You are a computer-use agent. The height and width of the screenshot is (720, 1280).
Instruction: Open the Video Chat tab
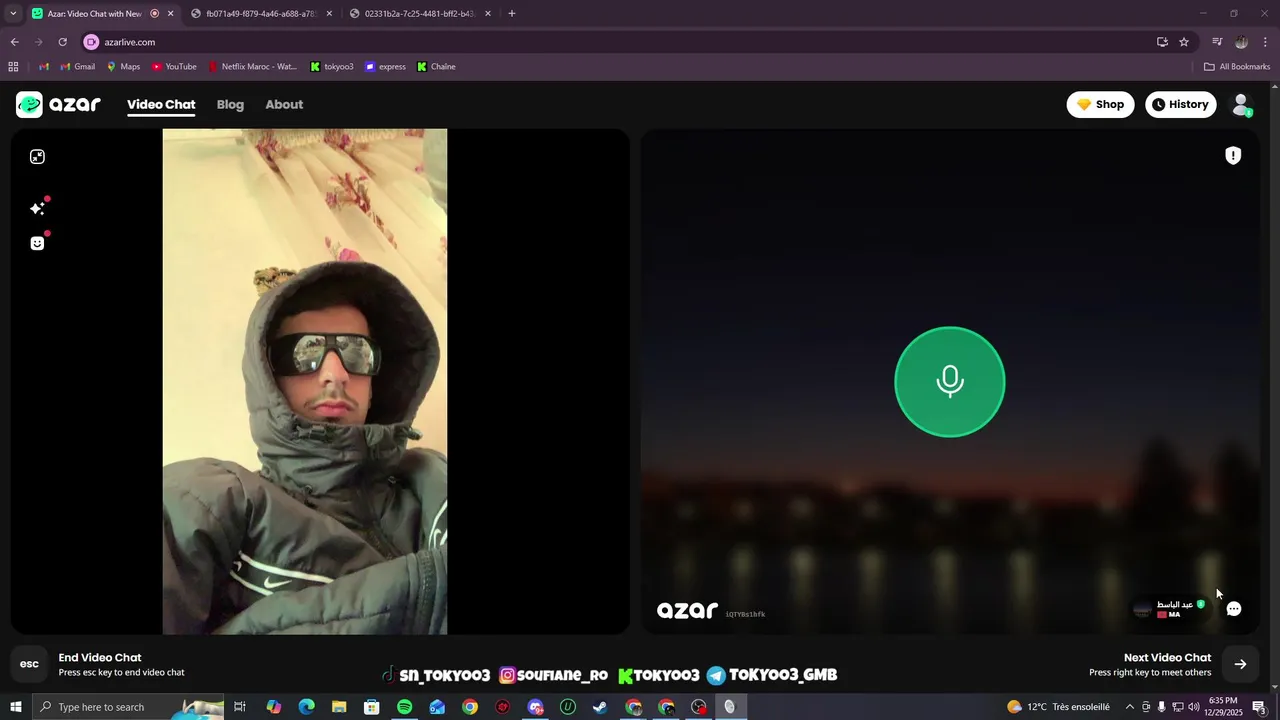tap(161, 104)
